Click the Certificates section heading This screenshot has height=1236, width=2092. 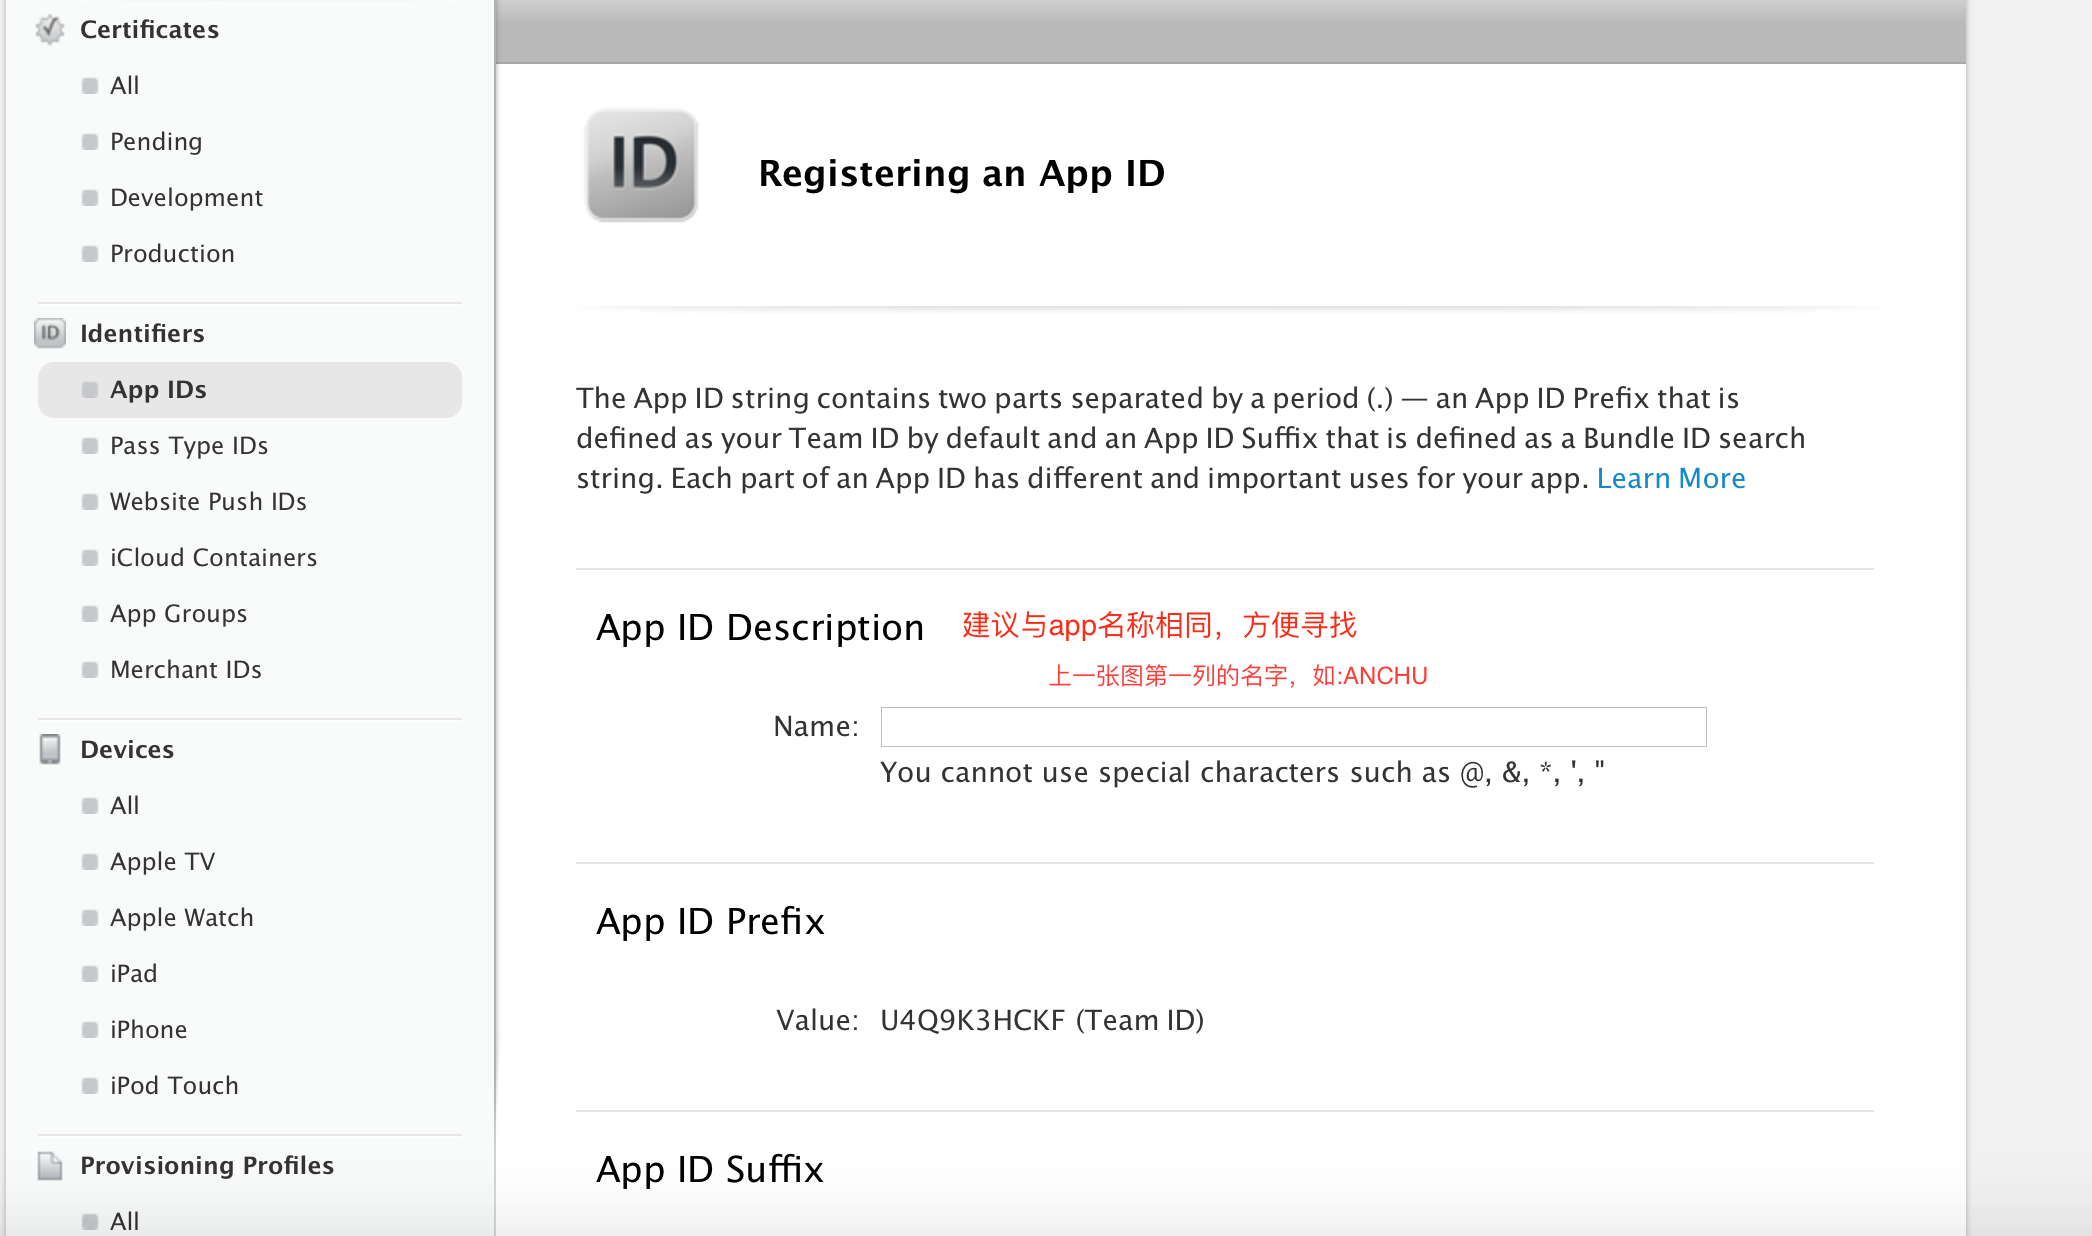click(149, 30)
